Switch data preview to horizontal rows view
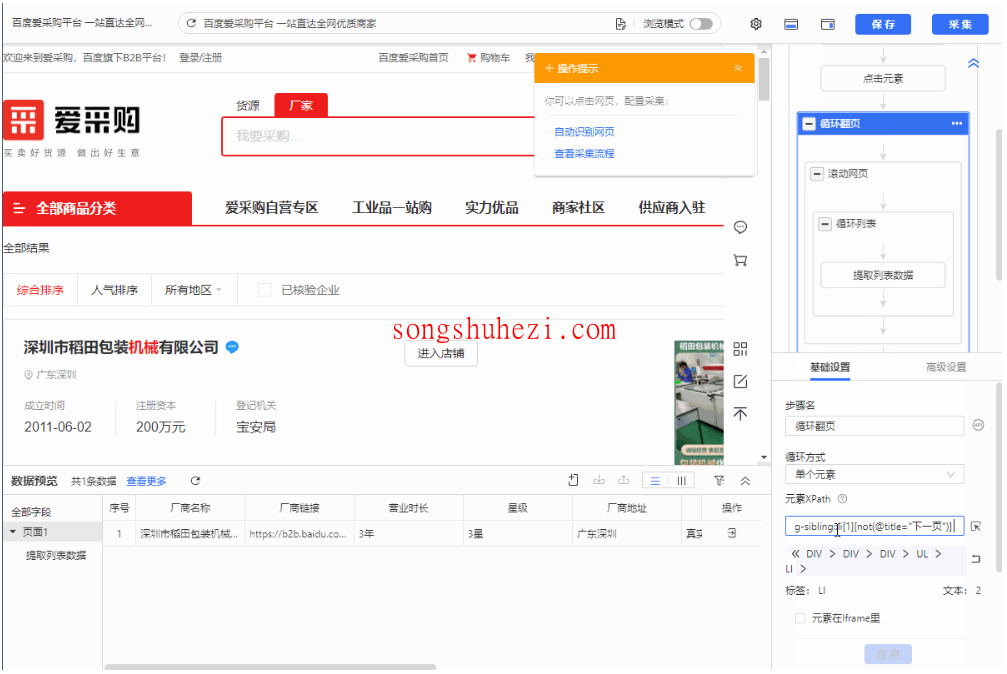 point(655,481)
